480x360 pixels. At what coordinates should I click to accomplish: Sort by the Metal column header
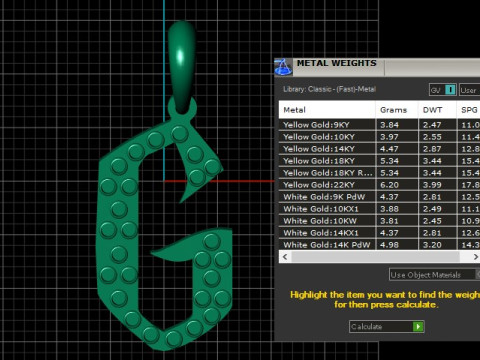coord(327,110)
